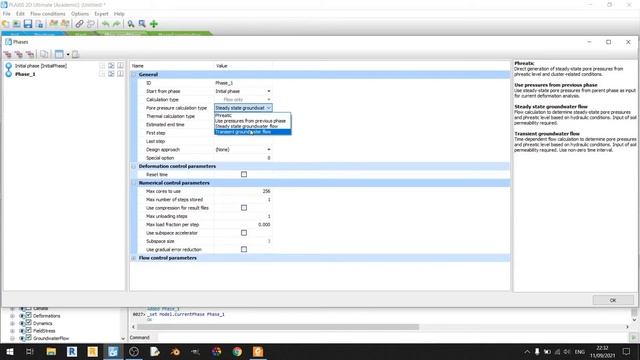640x360 pixels.
Task: Toggle Use compression for result files checkbox
Action: (x=244, y=208)
